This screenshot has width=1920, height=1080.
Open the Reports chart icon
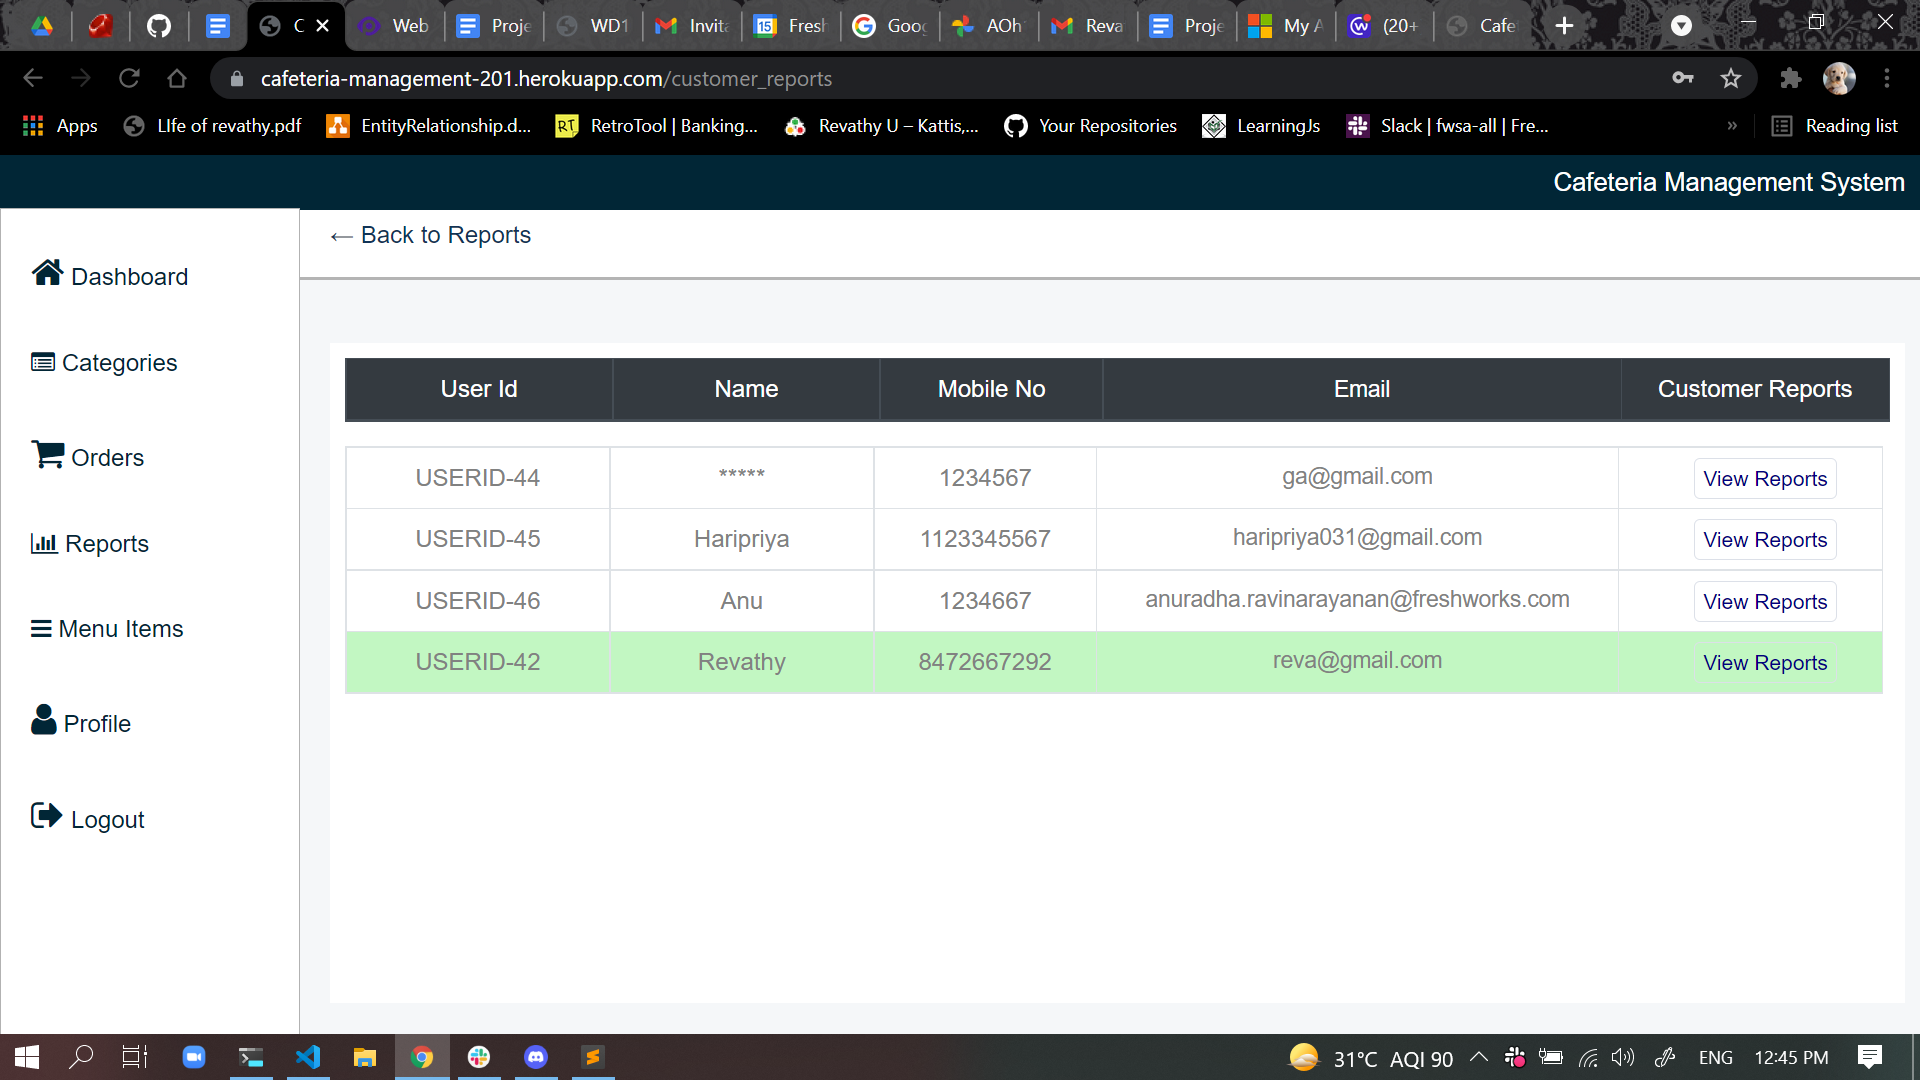(x=43, y=543)
